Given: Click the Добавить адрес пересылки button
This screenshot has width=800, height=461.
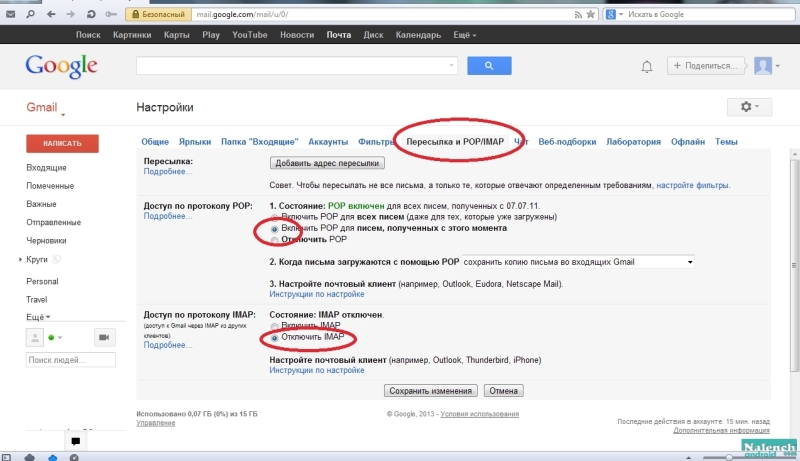Looking at the screenshot, I should point(327,163).
